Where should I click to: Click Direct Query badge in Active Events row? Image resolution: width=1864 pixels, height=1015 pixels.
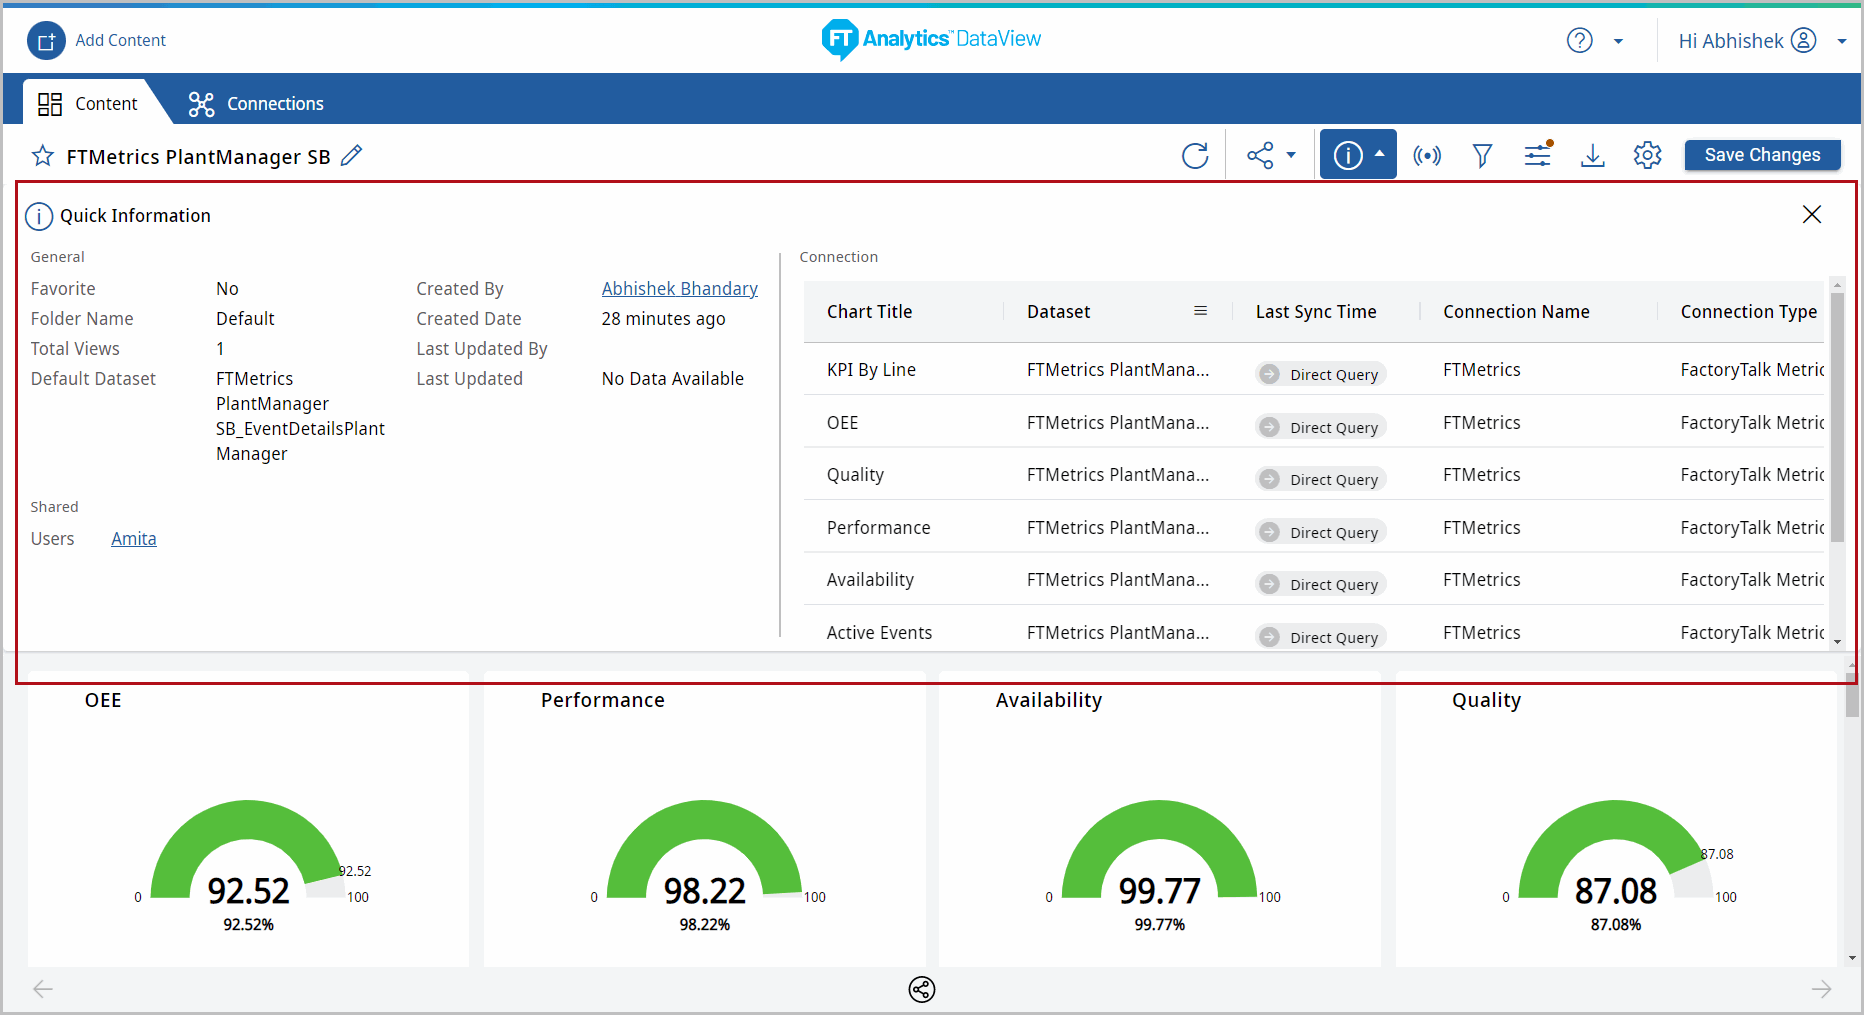point(1320,637)
